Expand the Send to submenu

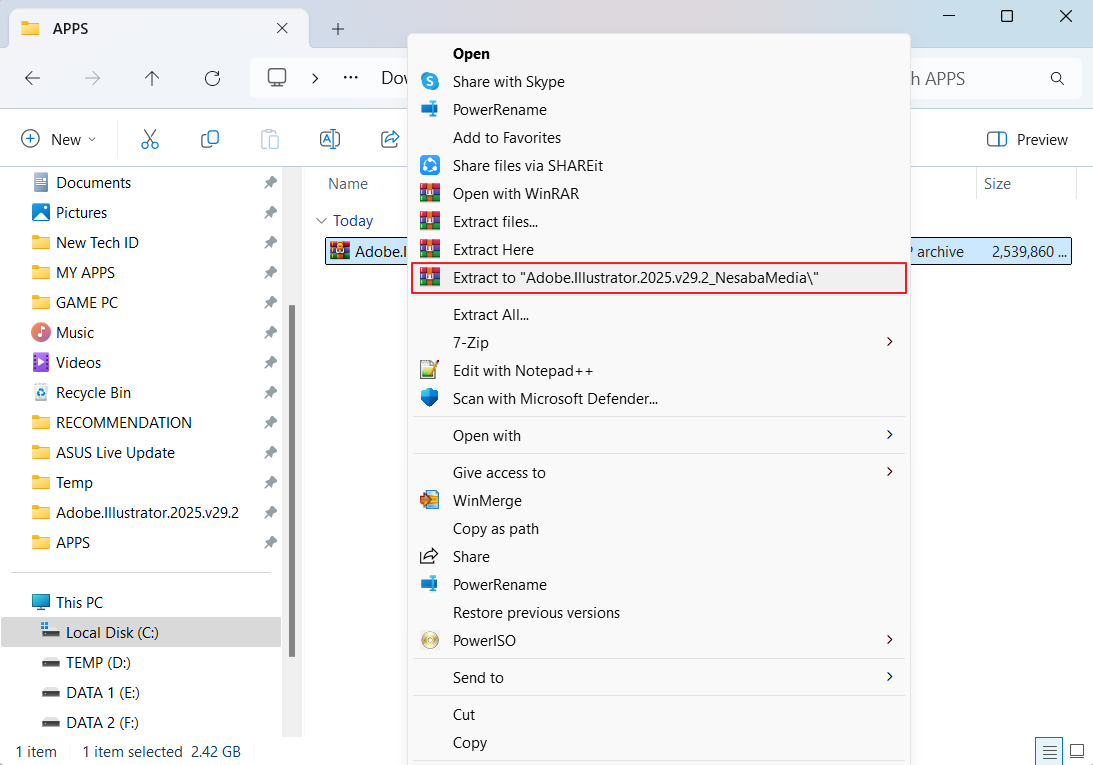click(889, 677)
